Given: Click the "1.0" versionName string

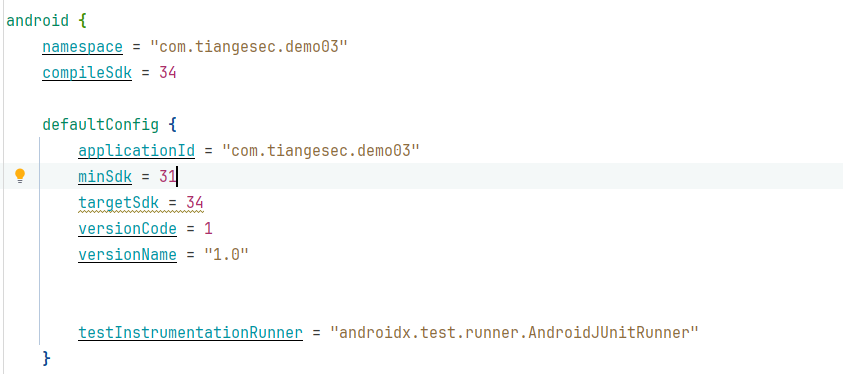Looking at the screenshot, I should coord(226,254).
